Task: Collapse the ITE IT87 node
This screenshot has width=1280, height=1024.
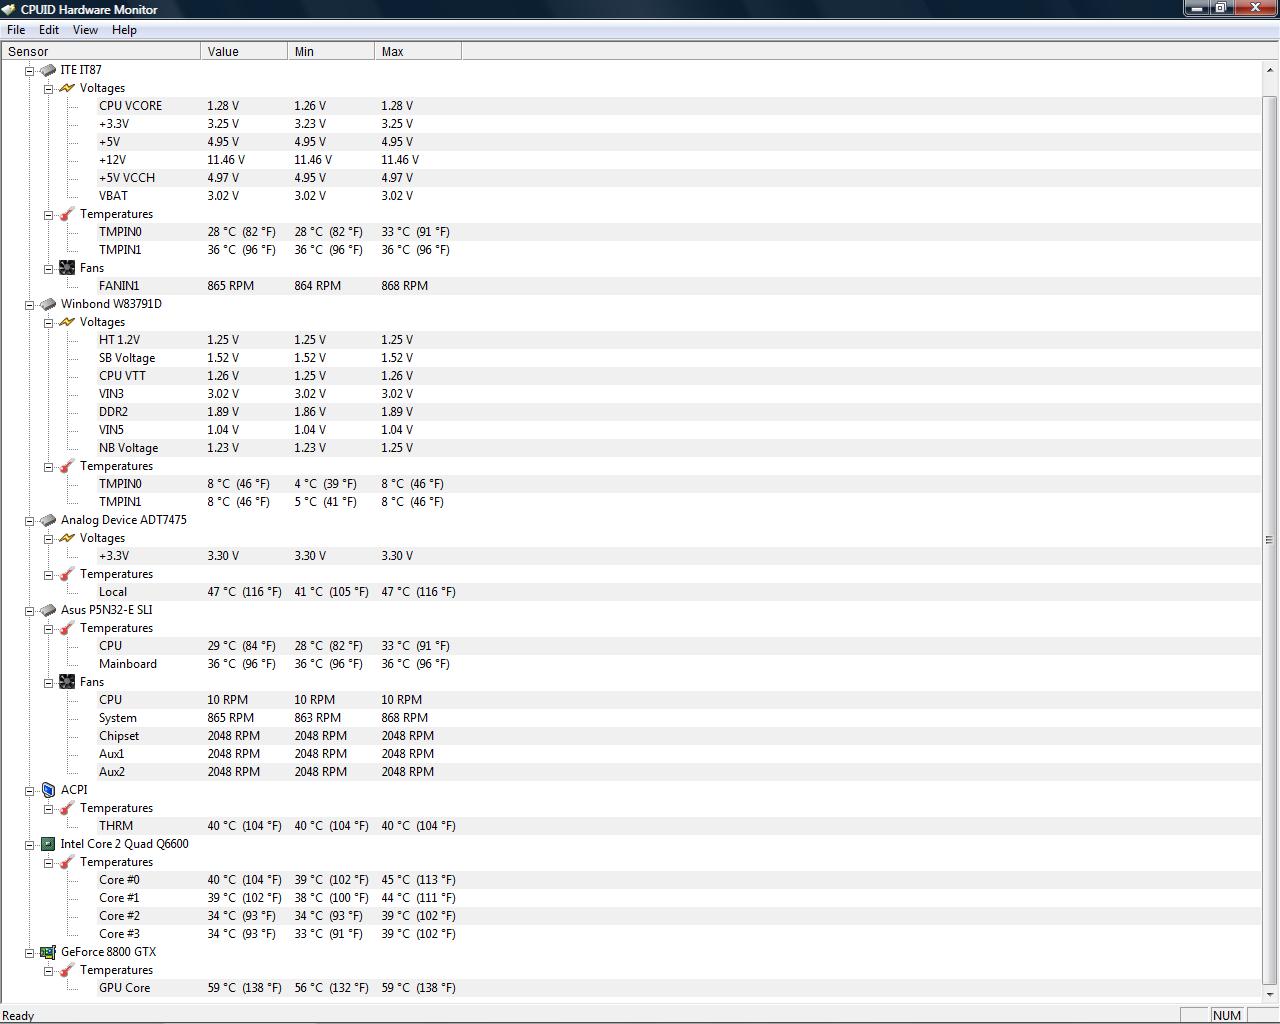Action: click(29, 70)
